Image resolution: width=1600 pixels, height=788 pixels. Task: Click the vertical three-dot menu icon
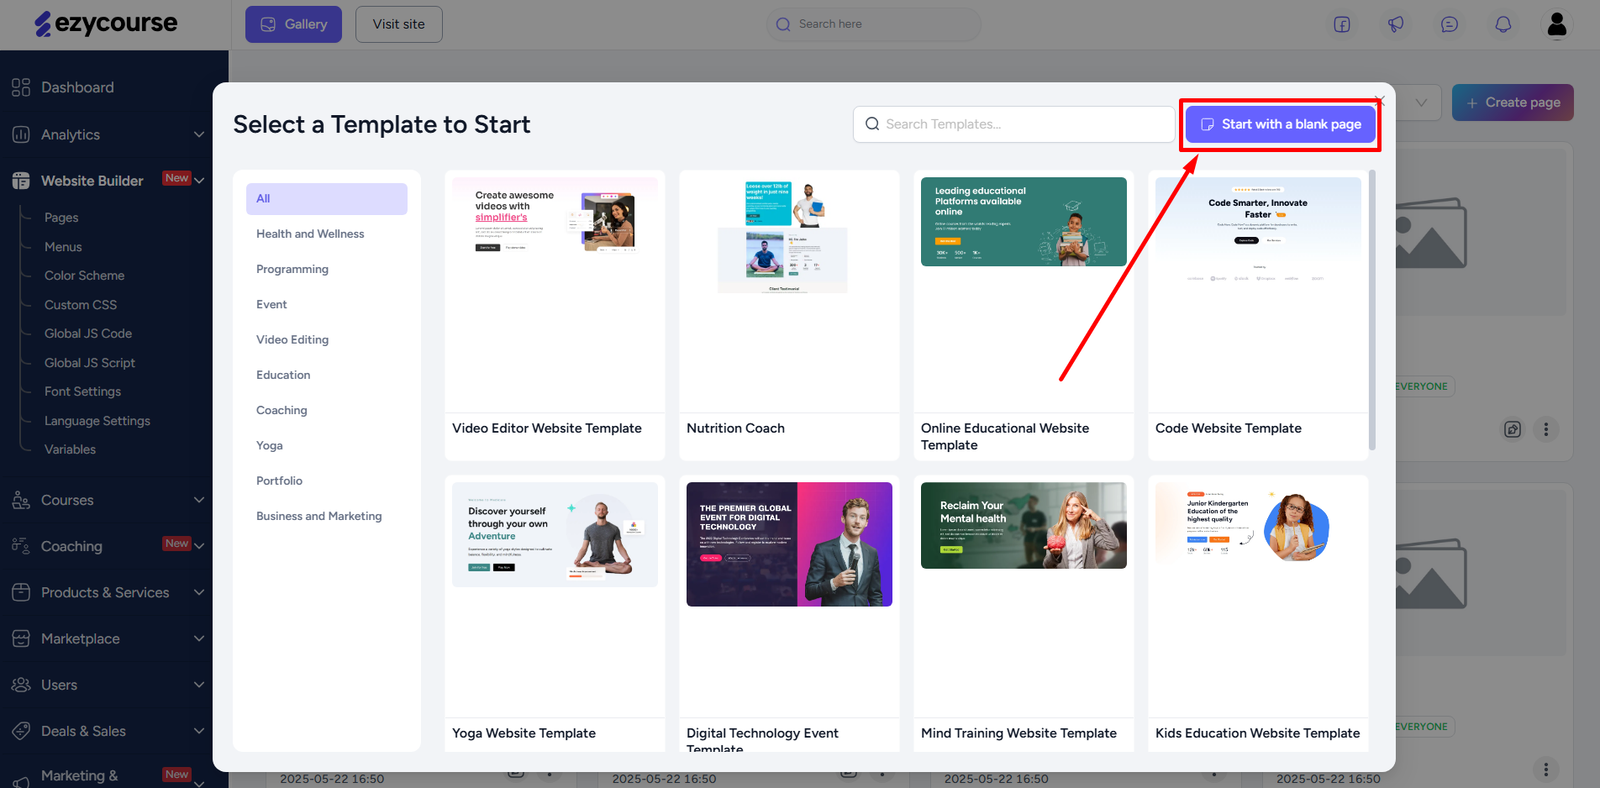tap(1546, 429)
